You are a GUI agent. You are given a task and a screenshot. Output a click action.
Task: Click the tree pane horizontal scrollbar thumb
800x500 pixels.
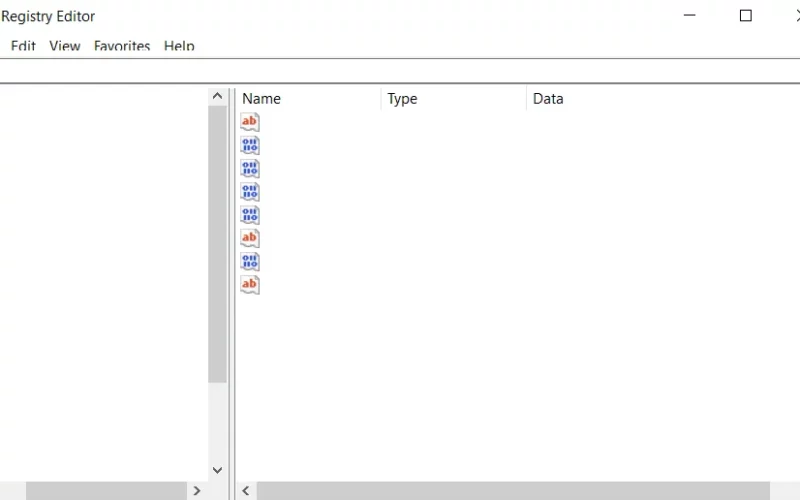click(x=106, y=491)
